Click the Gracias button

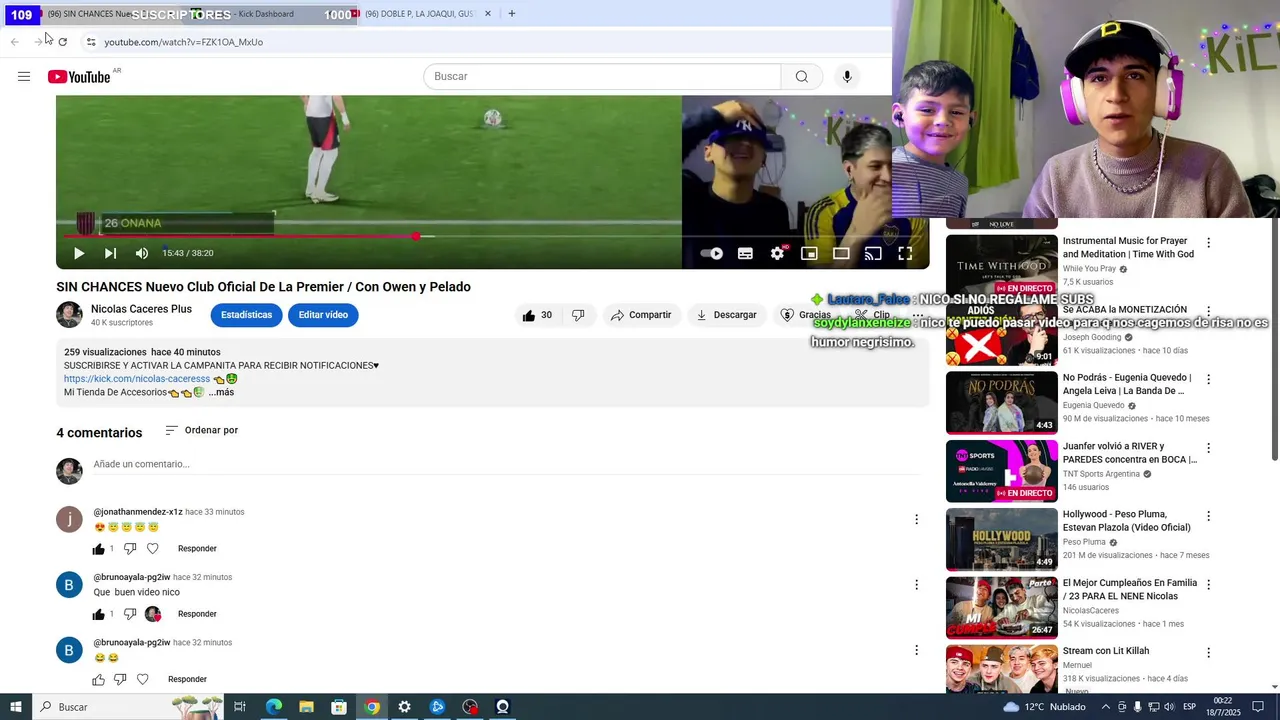(806, 315)
